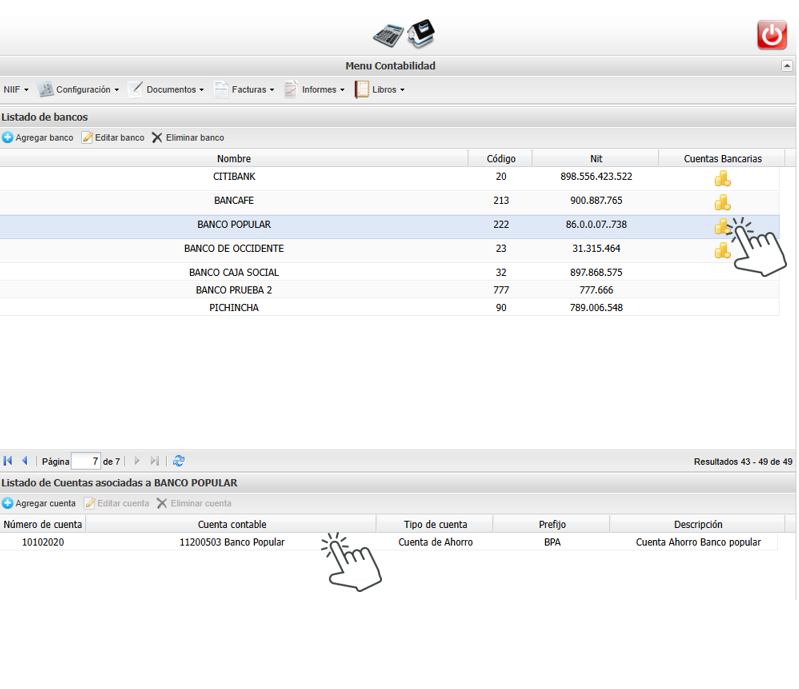Screen dimensions: 799x689
Task: Click the page number input field
Action: [x=86, y=461]
